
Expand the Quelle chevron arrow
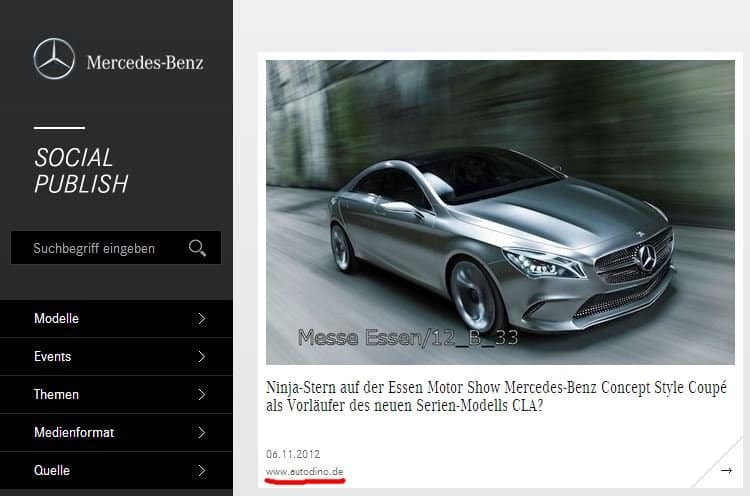(201, 471)
